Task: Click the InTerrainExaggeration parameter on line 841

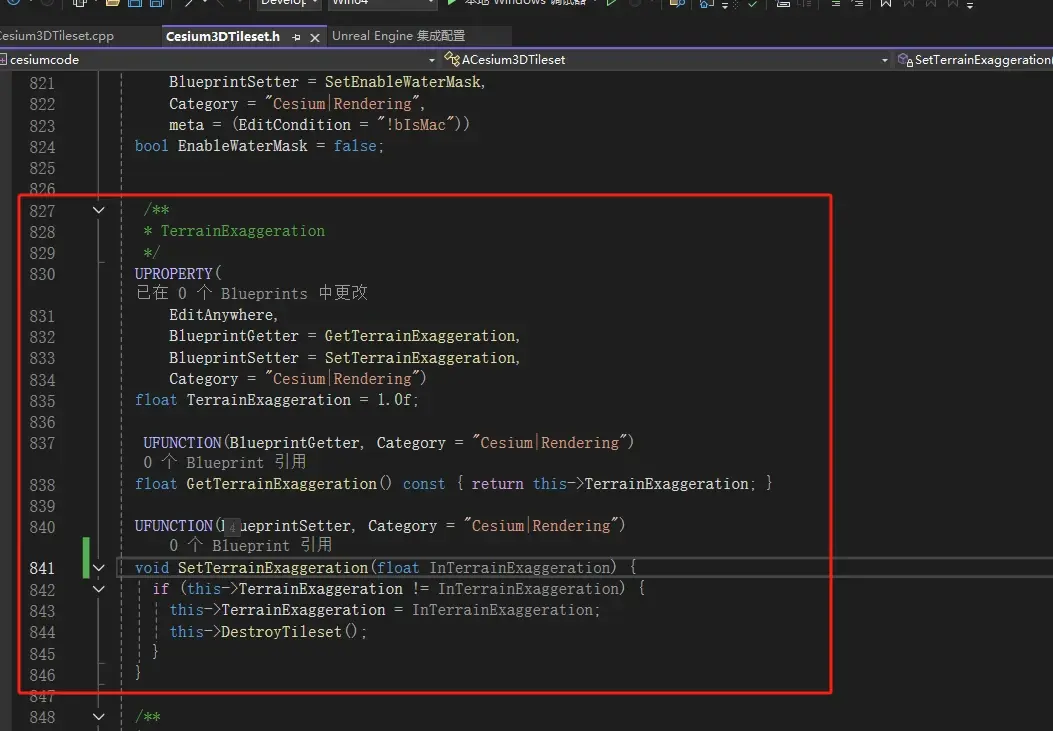Action: pyautogui.click(x=520, y=568)
